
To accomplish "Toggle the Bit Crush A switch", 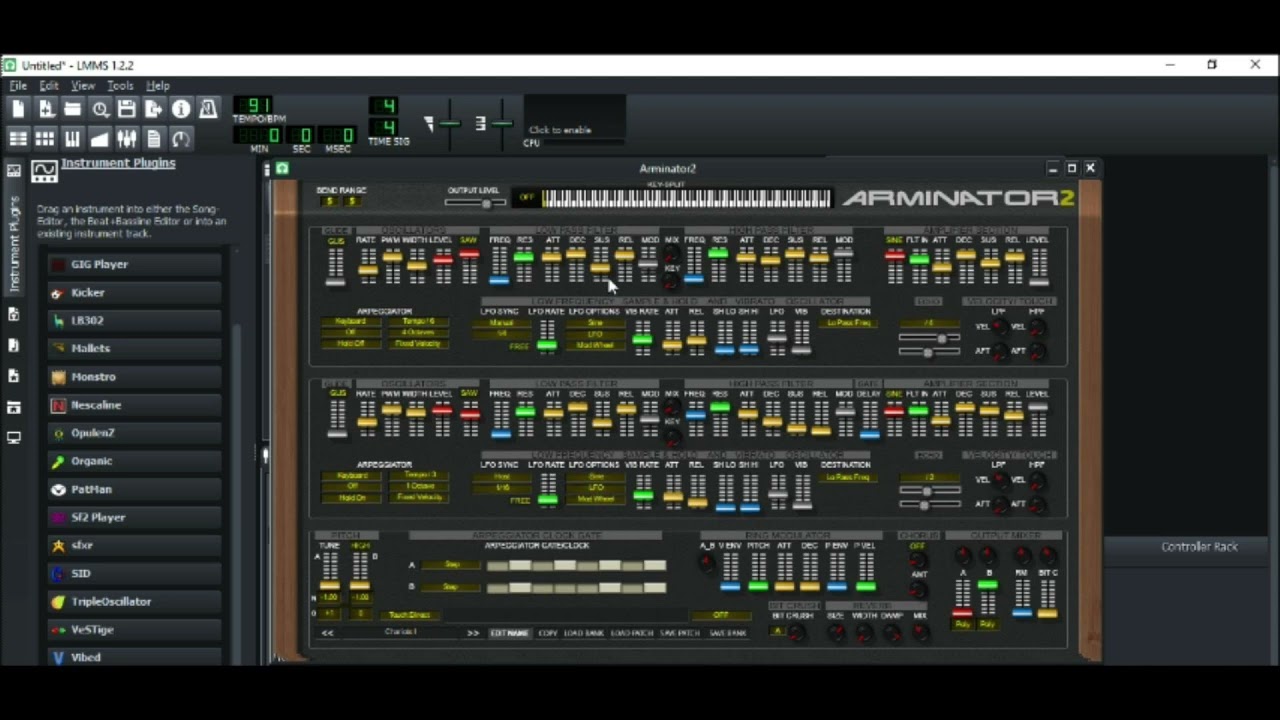I will [x=778, y=631].
